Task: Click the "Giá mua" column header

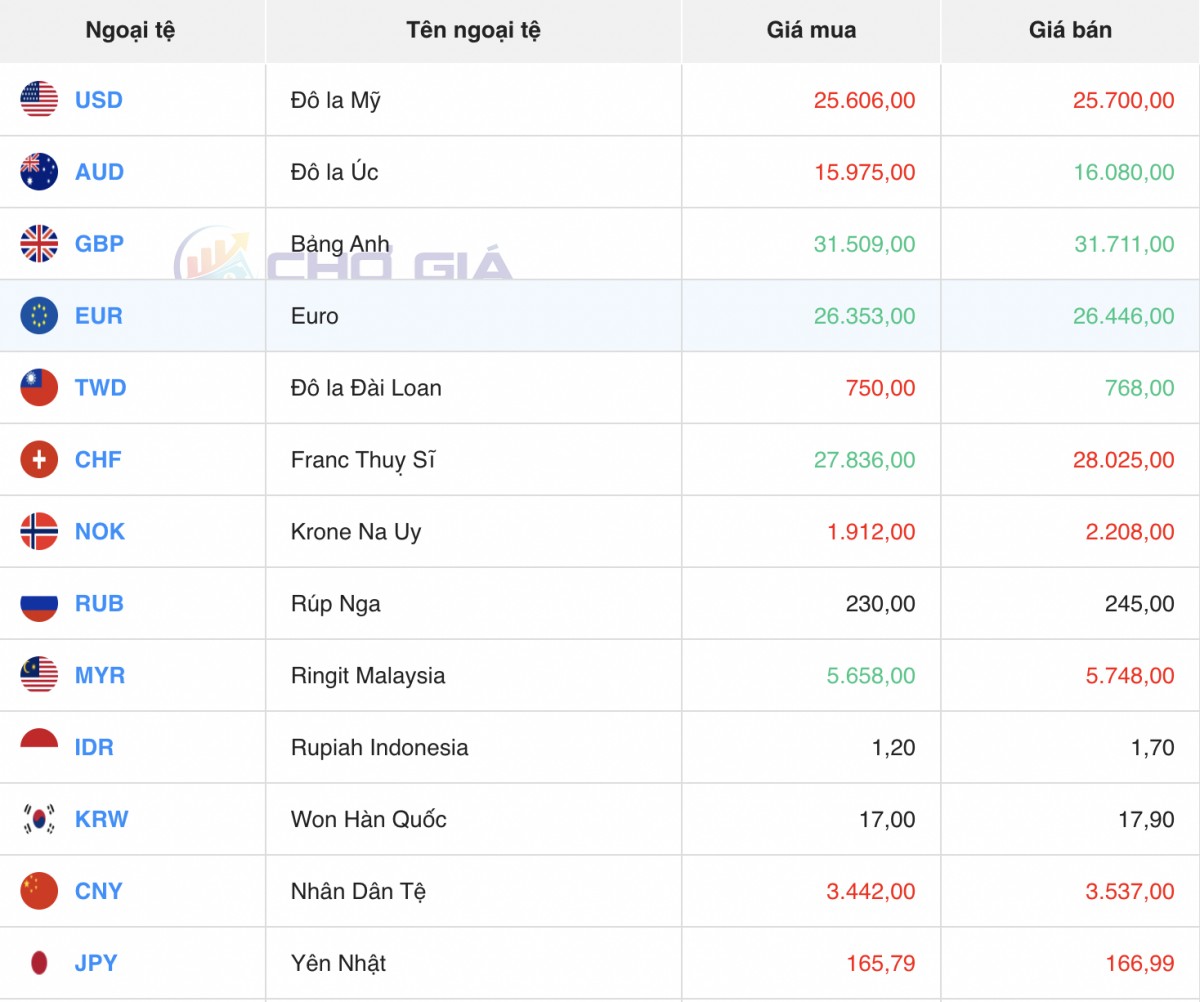Action: [811, 30]
